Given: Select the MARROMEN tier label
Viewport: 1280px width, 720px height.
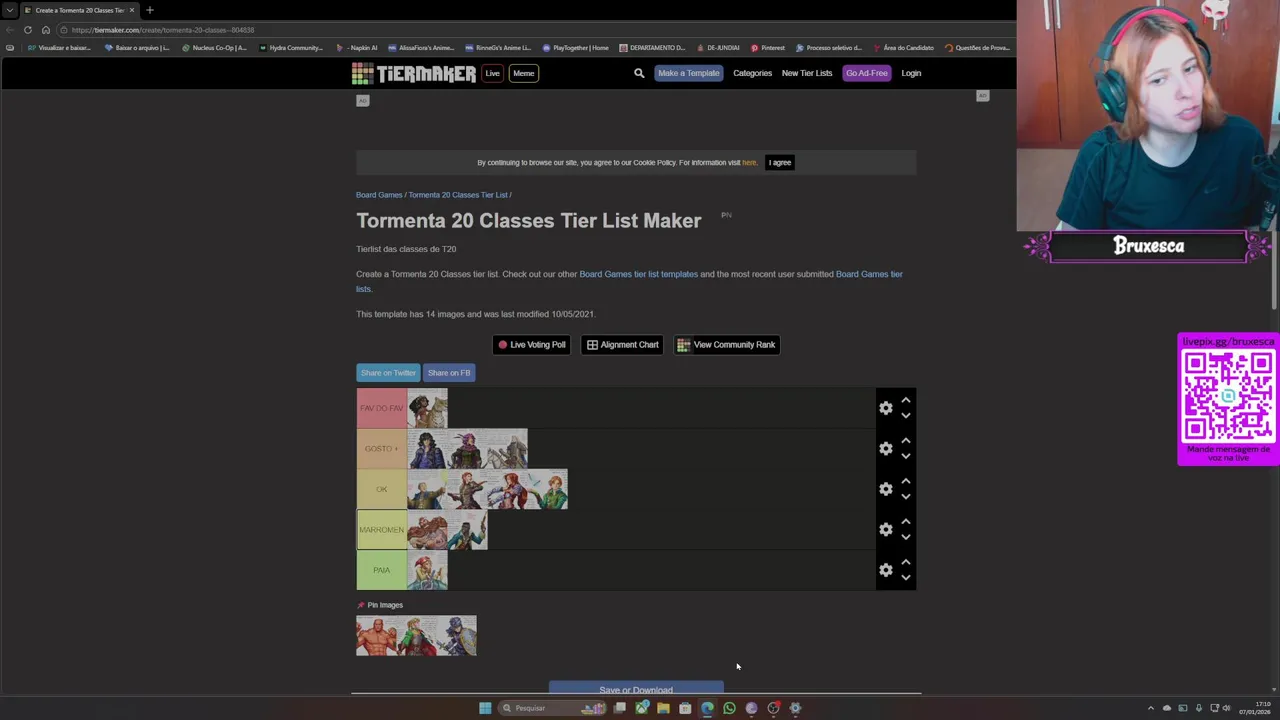Looking at the screenshot, I should 381,530.
